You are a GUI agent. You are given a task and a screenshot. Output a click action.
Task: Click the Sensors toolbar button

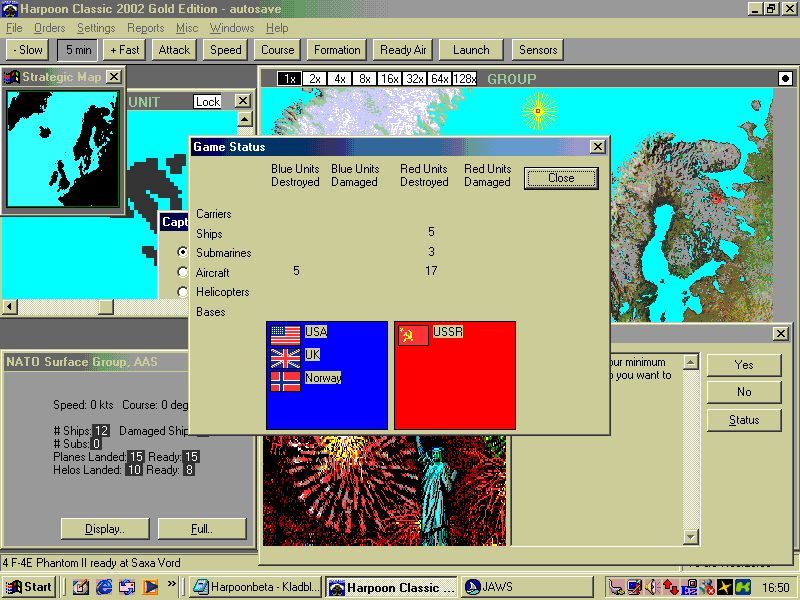(538, 50)
